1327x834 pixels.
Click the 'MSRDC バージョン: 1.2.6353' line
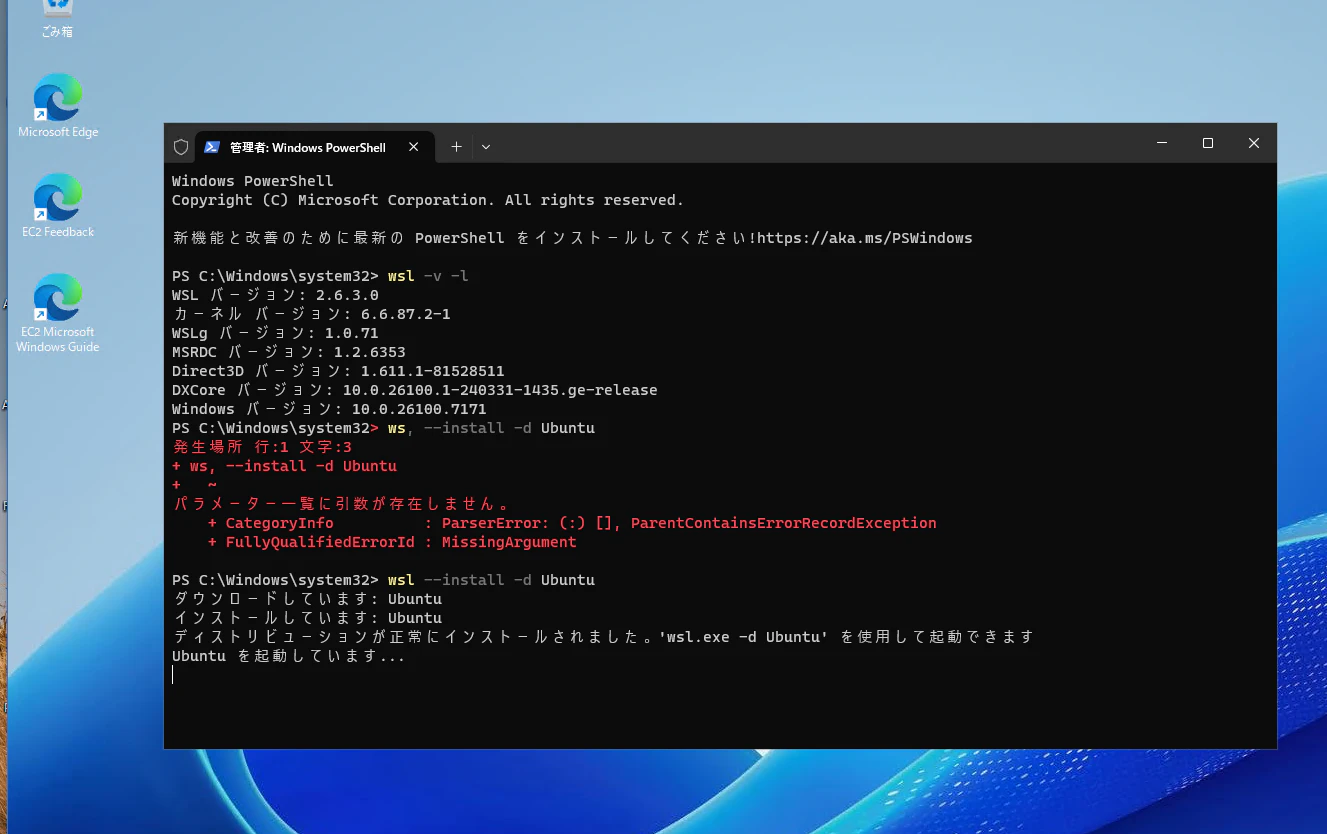point(289,352)
